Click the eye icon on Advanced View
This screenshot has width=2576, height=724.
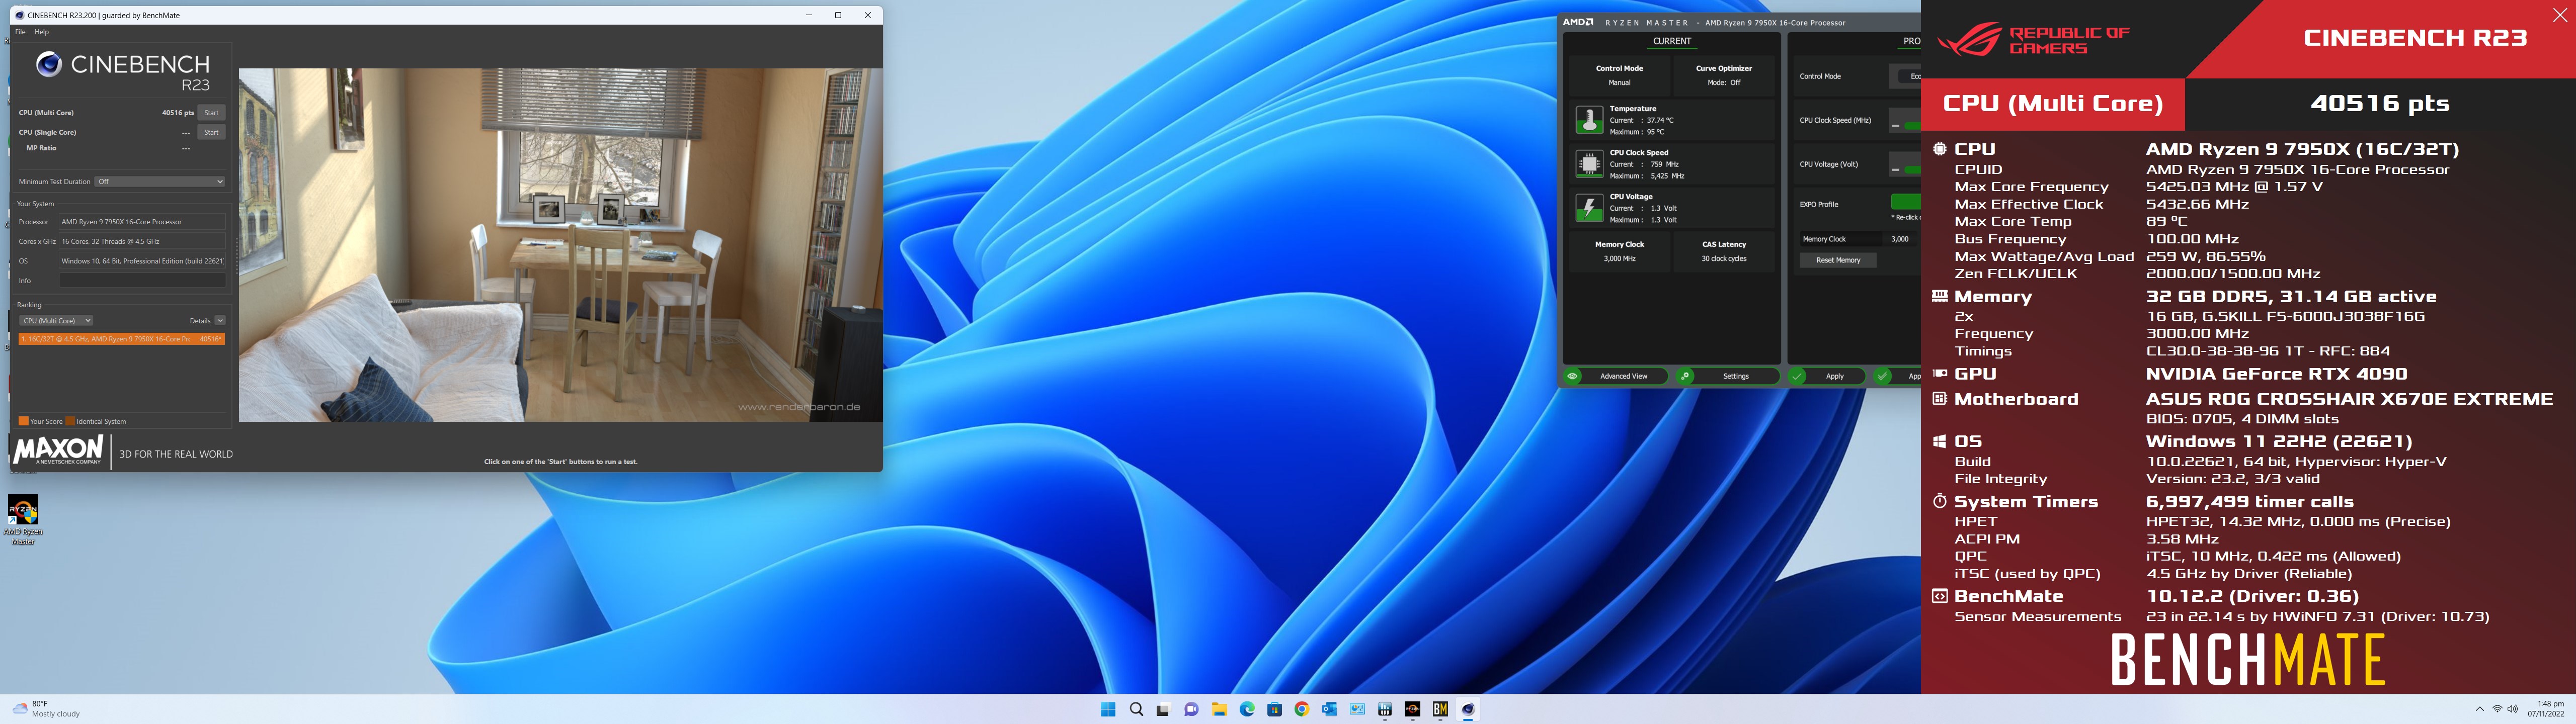pos(1573,376)
